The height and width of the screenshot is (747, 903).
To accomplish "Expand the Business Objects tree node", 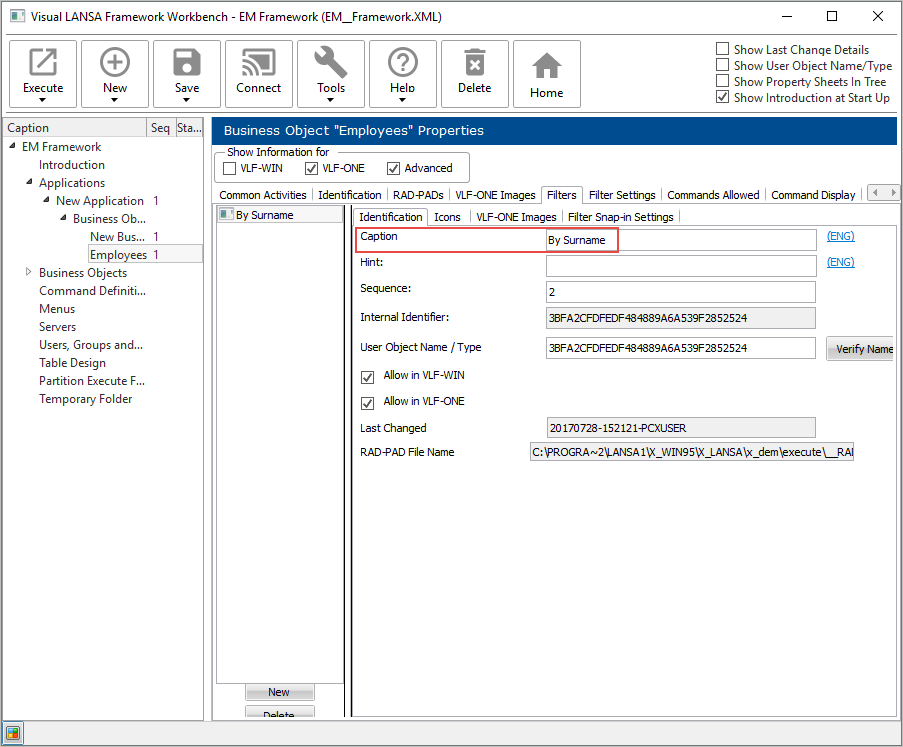I will click(x=29, y=273).
